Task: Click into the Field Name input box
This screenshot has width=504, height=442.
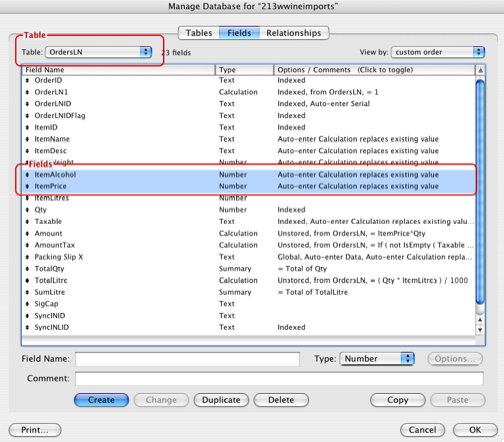Action: pyautogui.click(x=187, y=359)
